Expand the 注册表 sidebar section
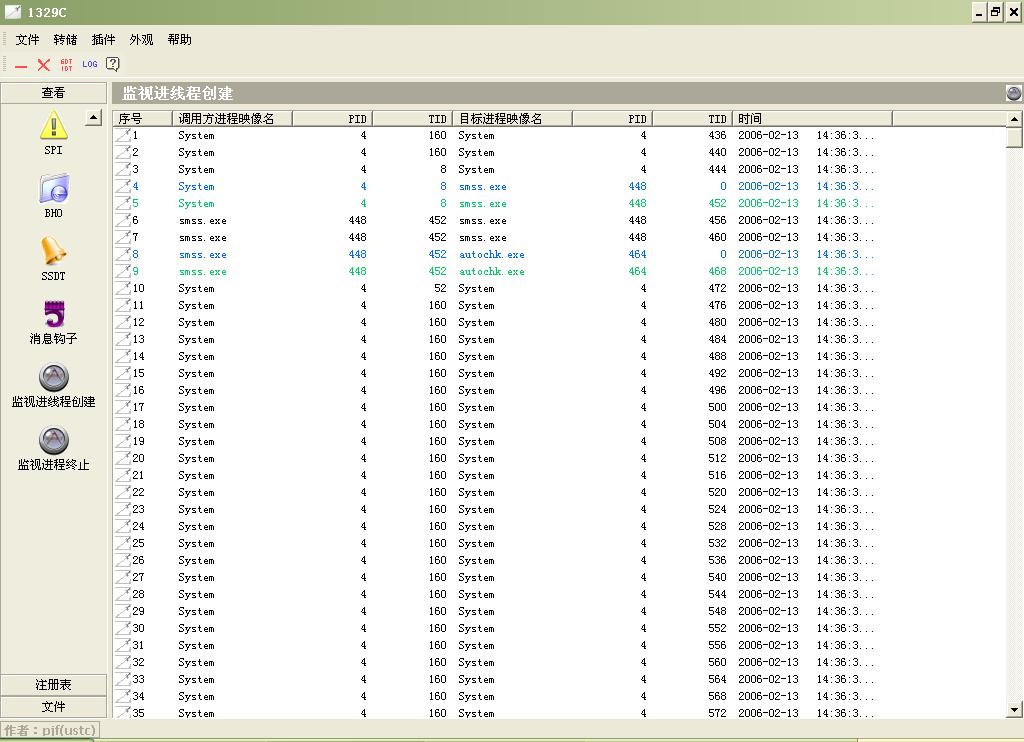Screen dimensions: 1024x742 point(53,685)
